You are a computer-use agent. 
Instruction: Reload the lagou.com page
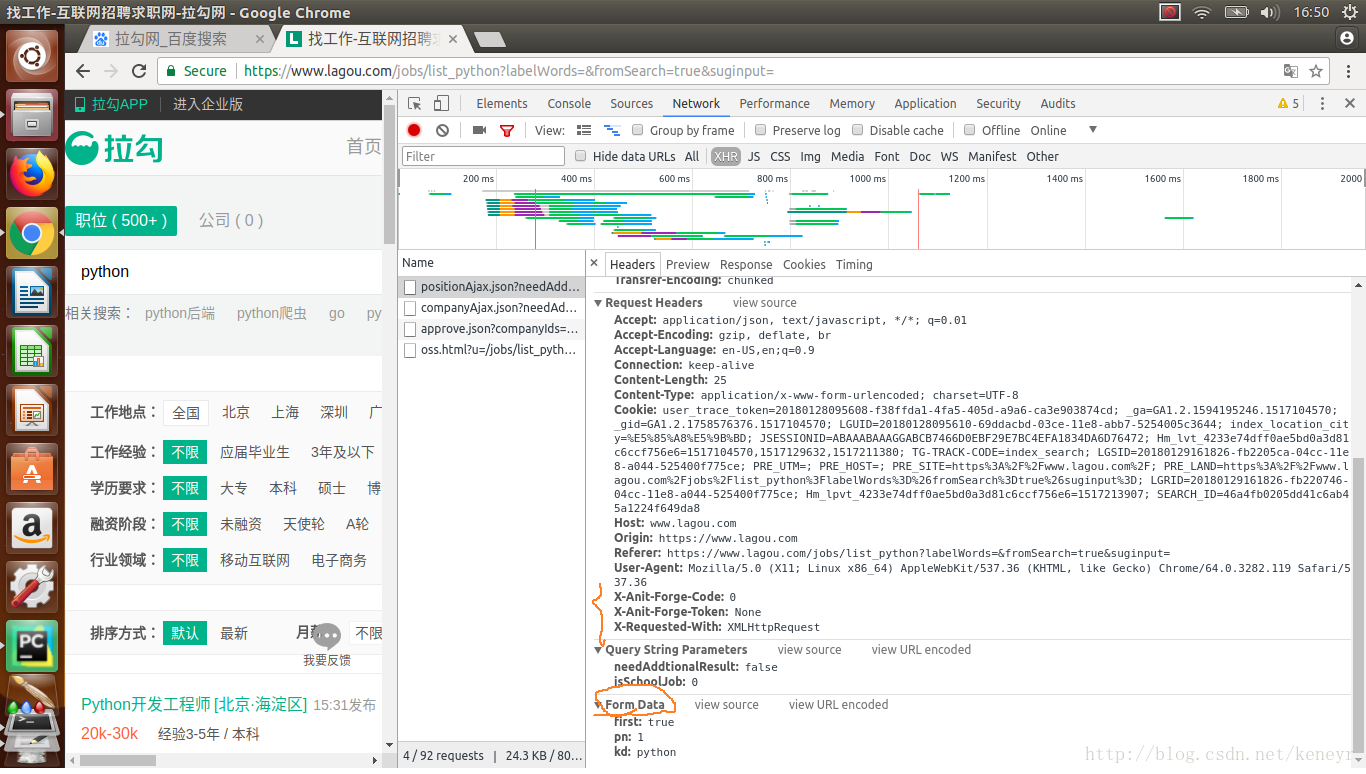pyautogui.click(x=139, y=71)
